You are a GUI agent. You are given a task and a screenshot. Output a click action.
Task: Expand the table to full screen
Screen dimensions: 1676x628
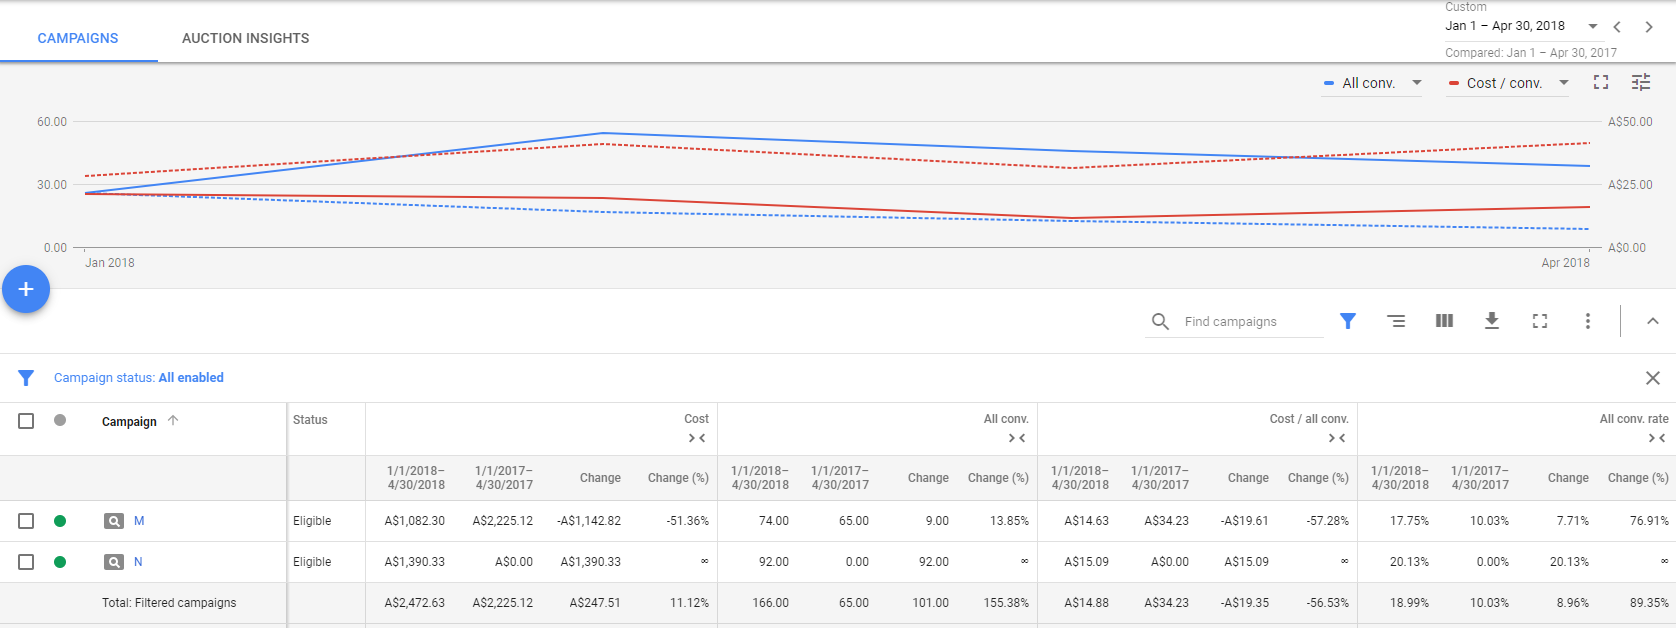[1540, 321]
